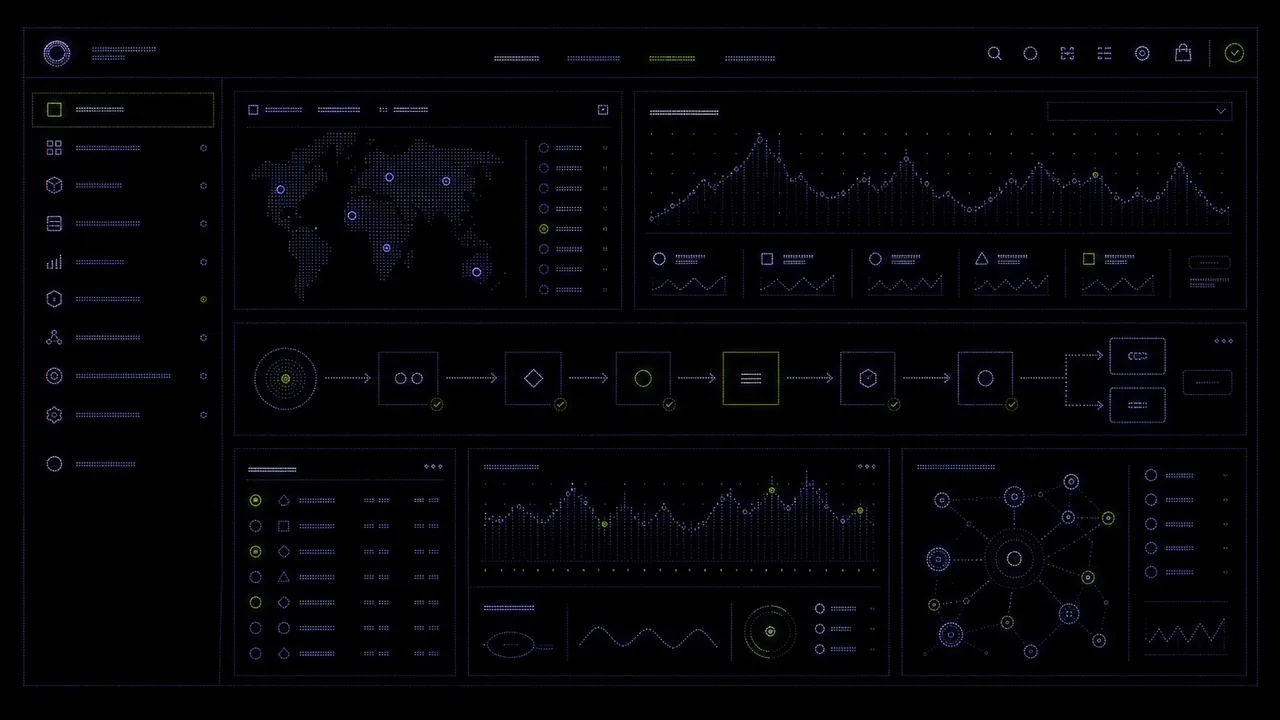Screen dimensions: 1280x720
Task: Click the target ring icon in header
Action: [x=1142, y=53]
